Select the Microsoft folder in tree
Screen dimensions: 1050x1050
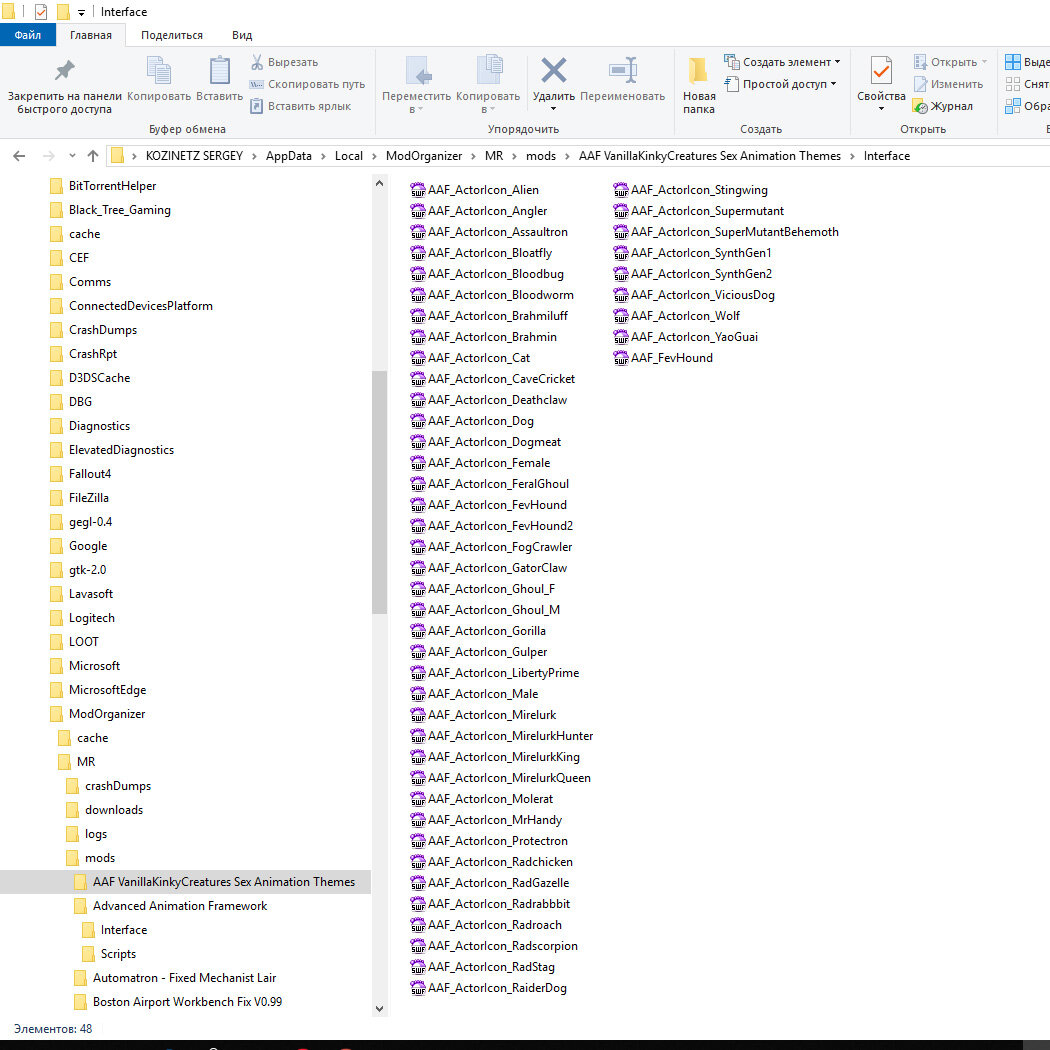point(94,666)
